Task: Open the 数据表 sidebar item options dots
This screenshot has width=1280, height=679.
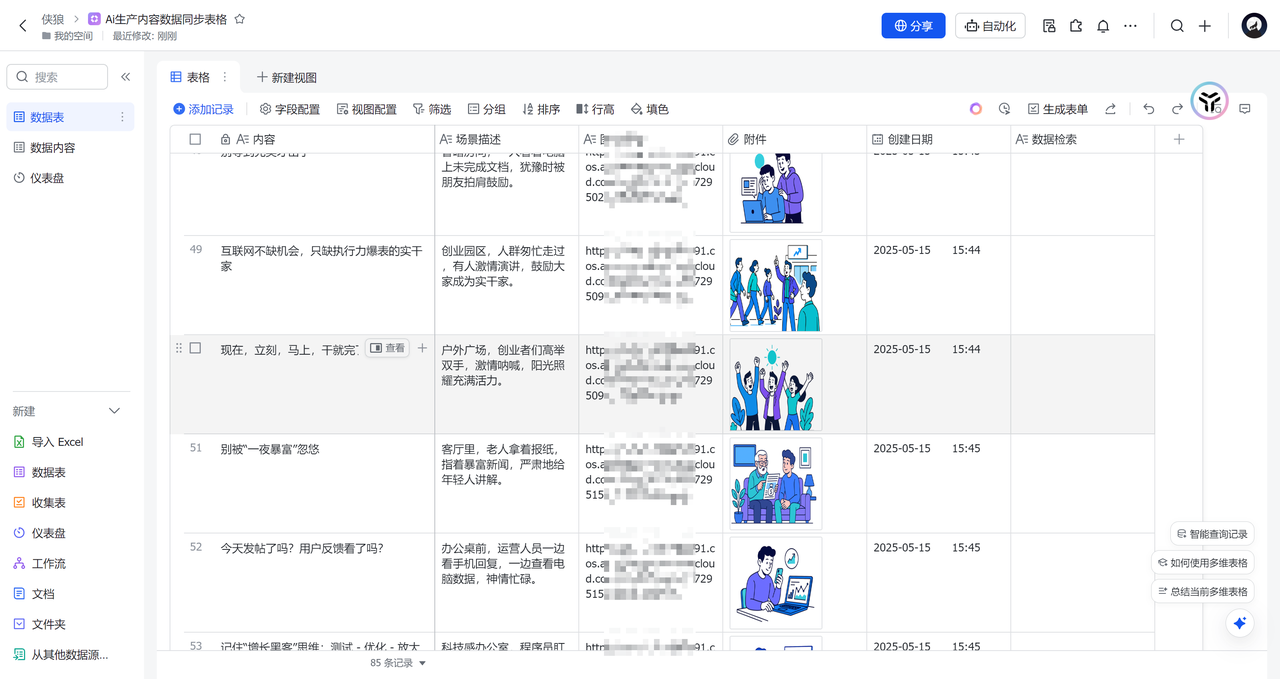Action: pos(123,117)
